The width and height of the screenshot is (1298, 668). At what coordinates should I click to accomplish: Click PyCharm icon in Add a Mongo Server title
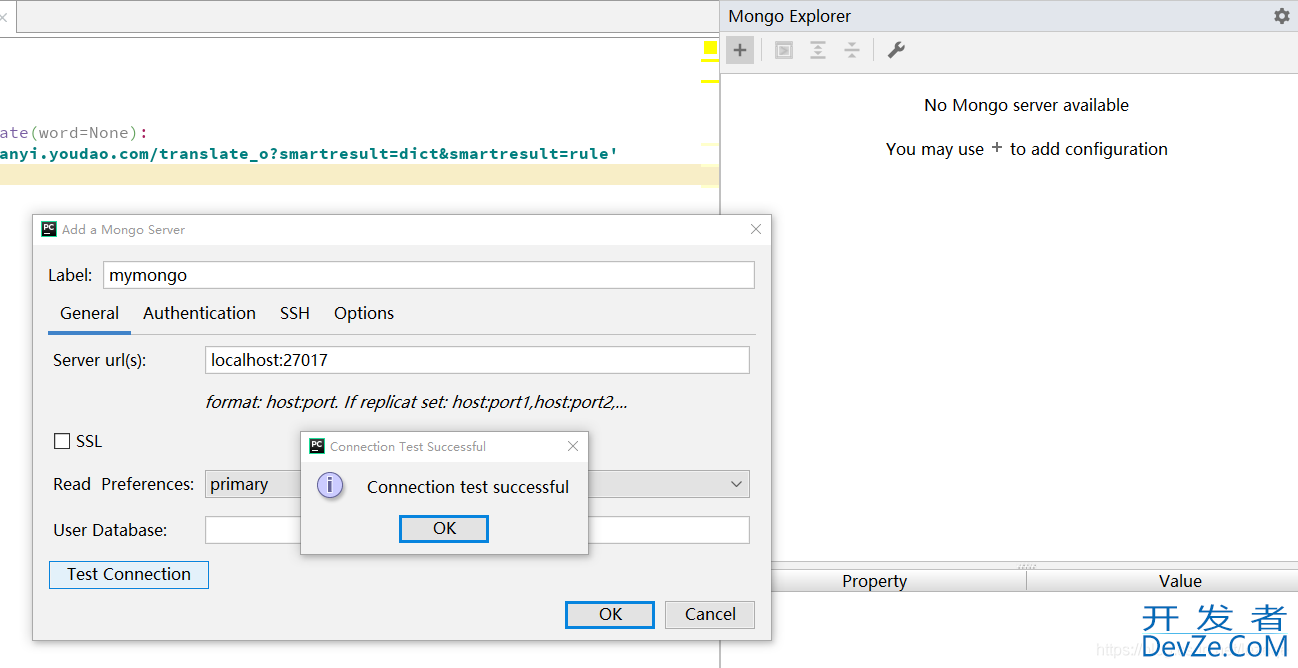[x=49, y=229]
